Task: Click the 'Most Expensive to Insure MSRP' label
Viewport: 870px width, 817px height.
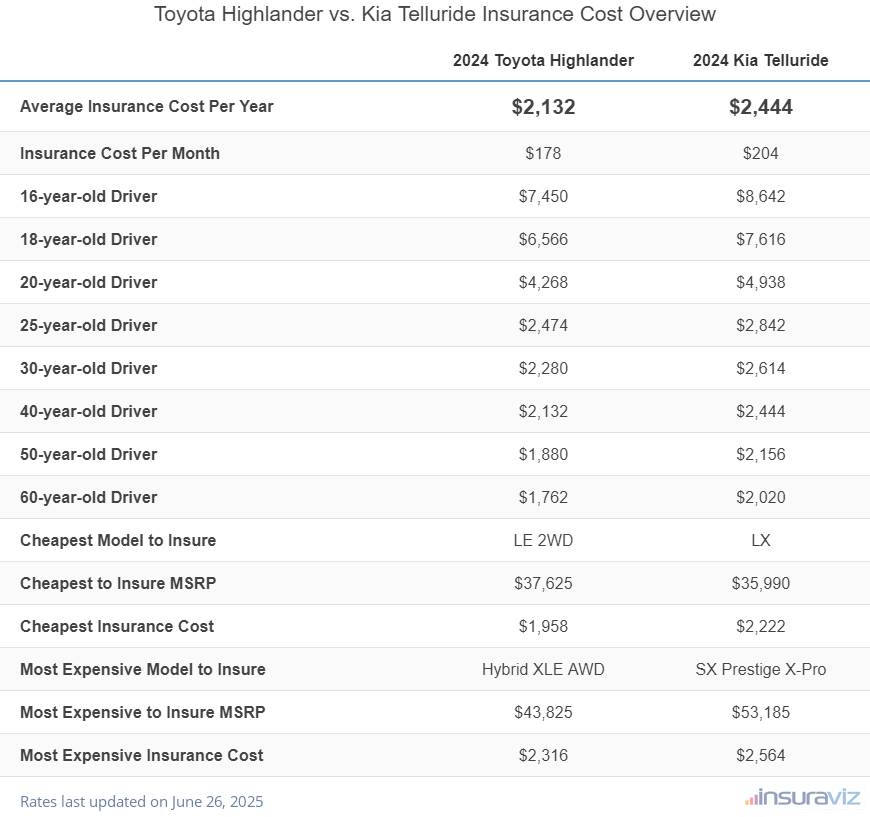Action: [x=143, y=712]
